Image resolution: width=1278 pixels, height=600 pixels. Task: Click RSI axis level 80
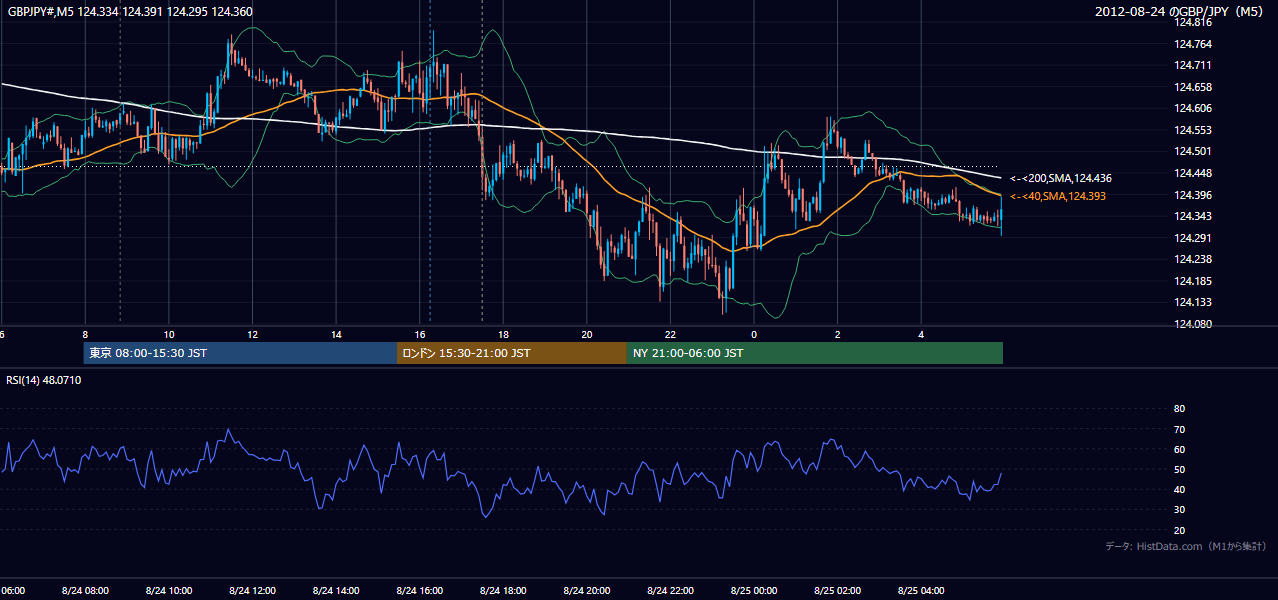pyautogui.click(x=1179, y=409)
